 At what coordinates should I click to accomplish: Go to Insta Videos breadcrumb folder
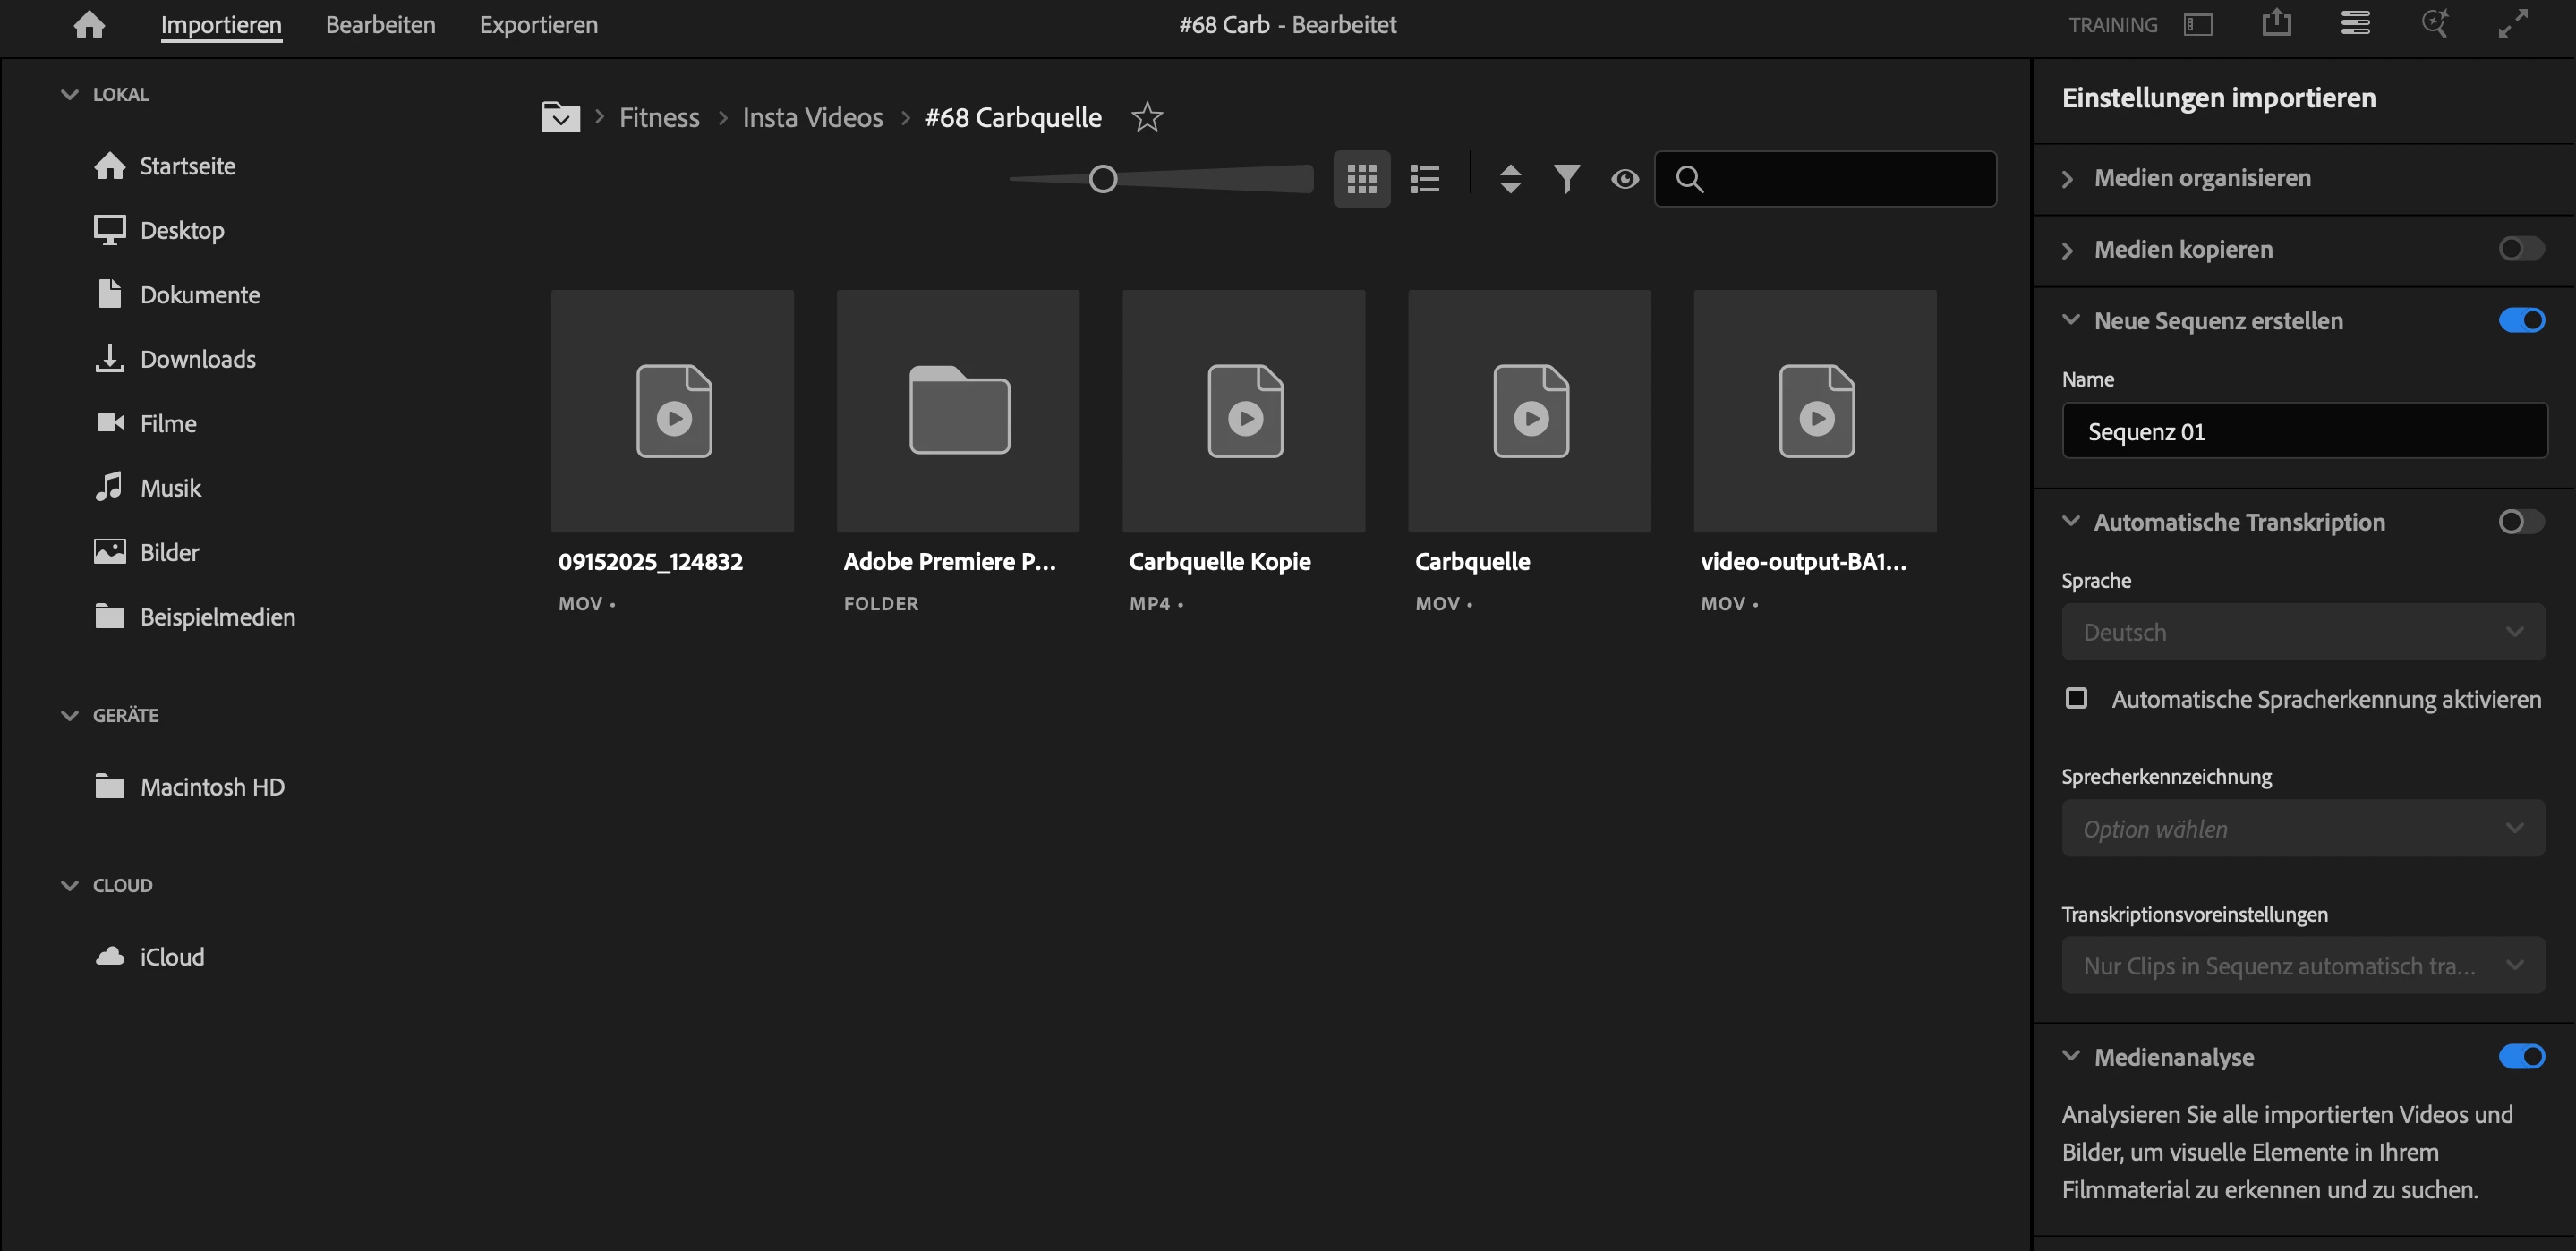[812, 118]
